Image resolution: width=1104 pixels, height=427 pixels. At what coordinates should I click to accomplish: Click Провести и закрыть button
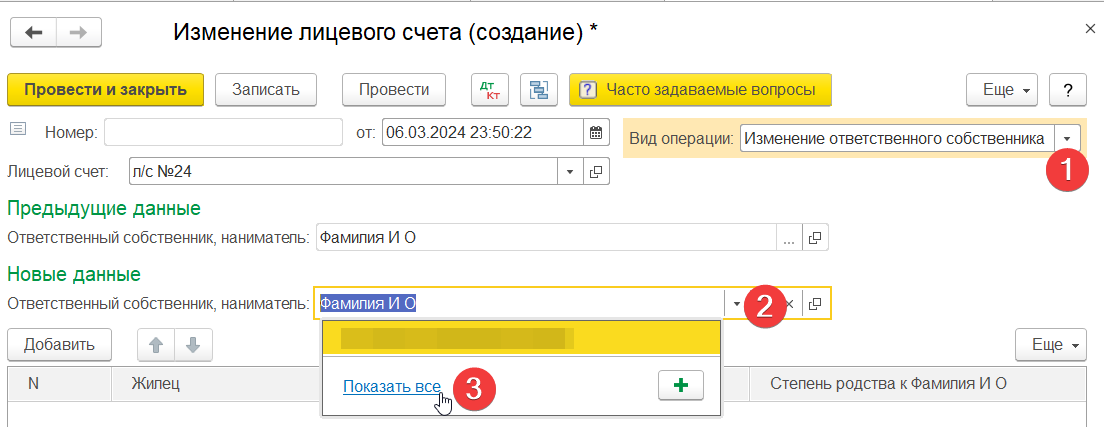106,89
